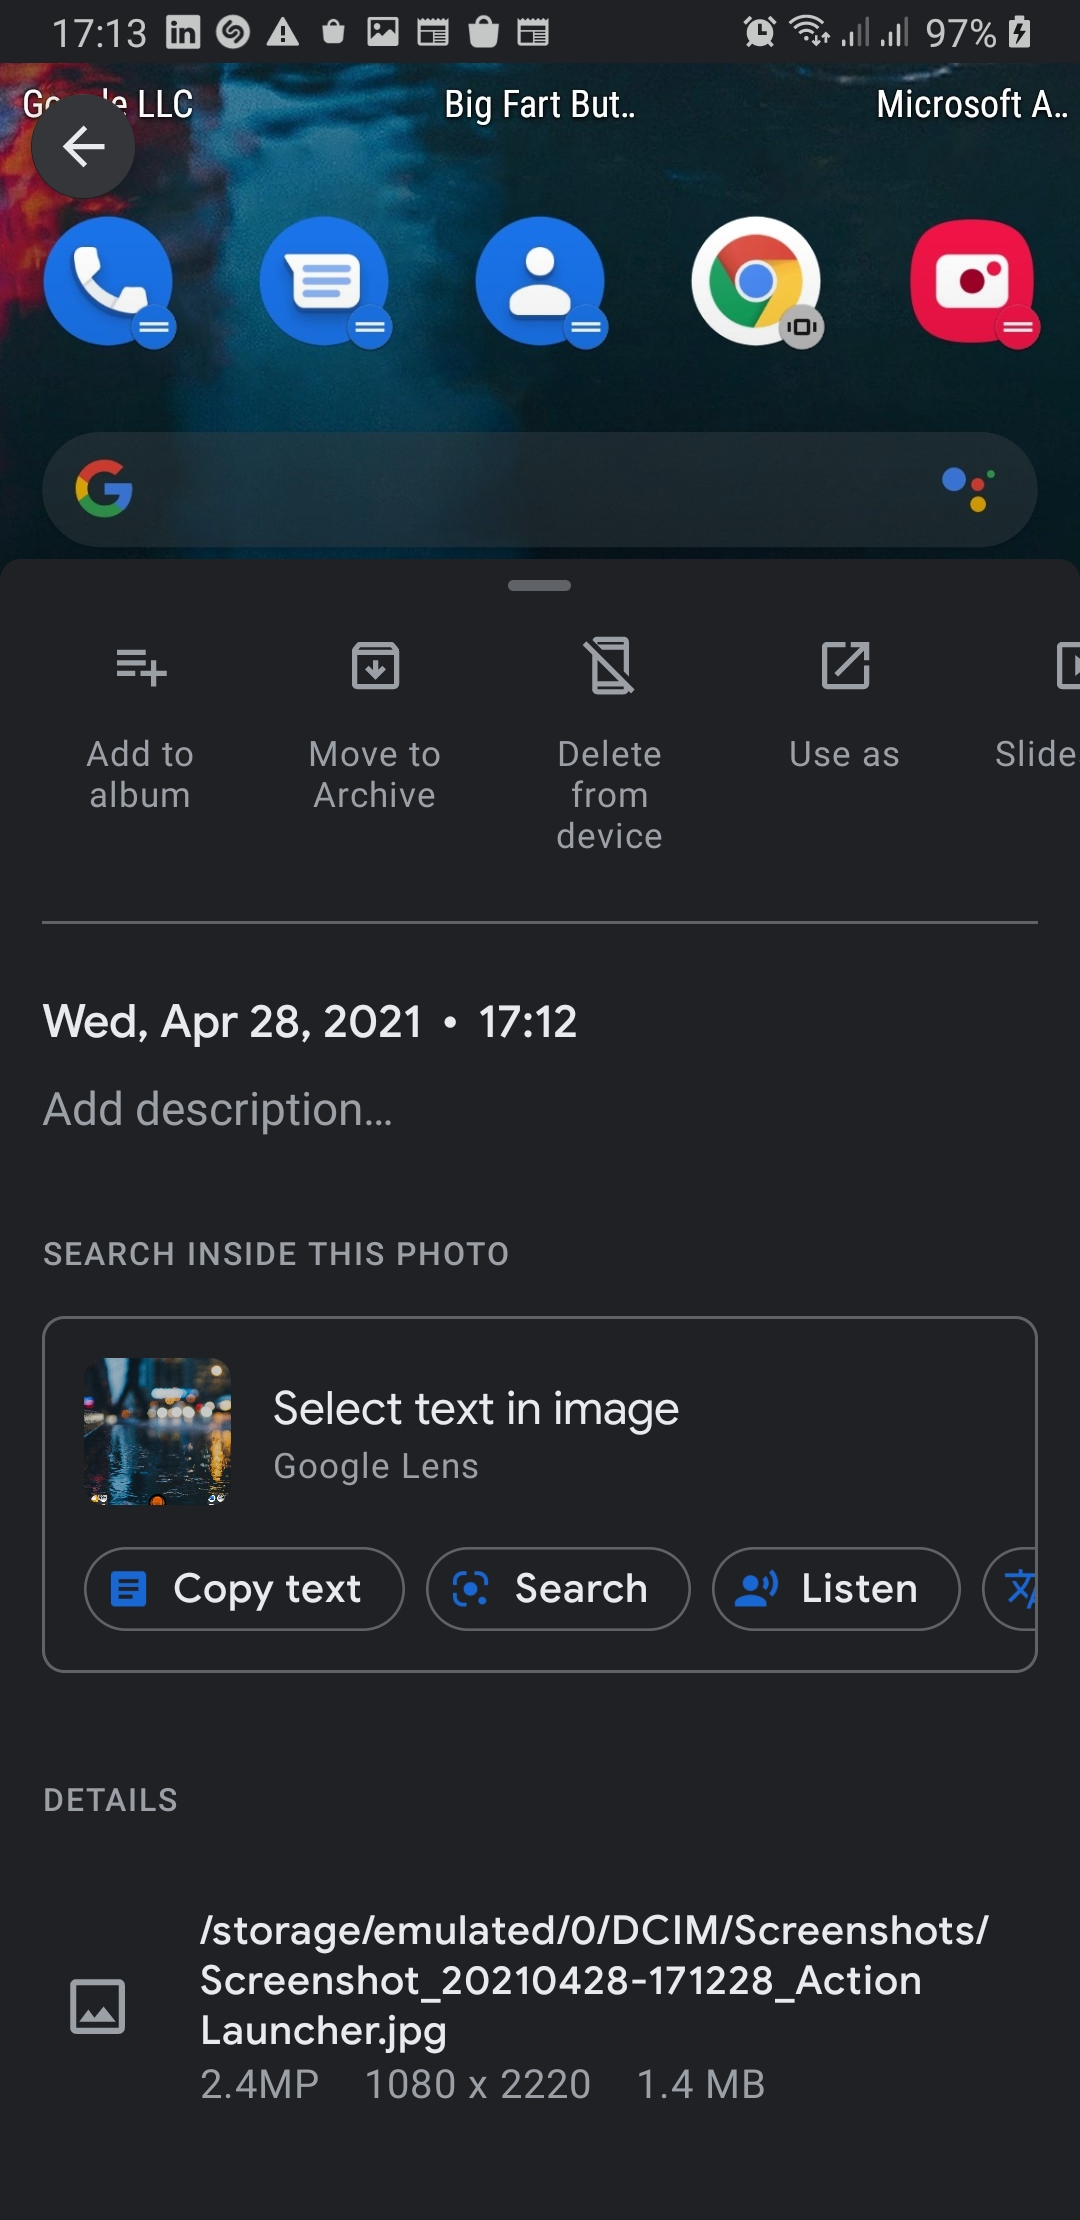The height and width of the screenshot is (2220, 1080).
Task: Tap the Slideshow icon at right edge
Action: point(1066,667)
